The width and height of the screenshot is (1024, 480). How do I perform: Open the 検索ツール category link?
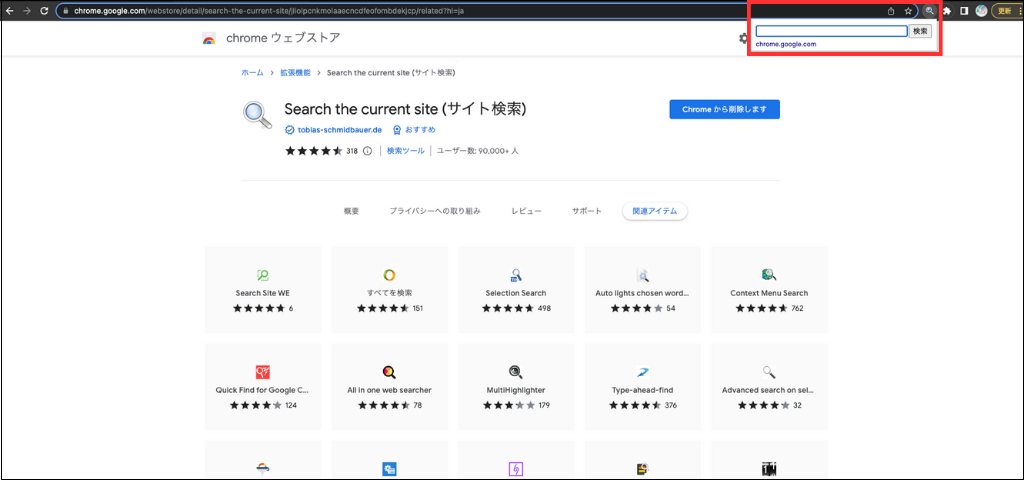[x=406, y=151]
